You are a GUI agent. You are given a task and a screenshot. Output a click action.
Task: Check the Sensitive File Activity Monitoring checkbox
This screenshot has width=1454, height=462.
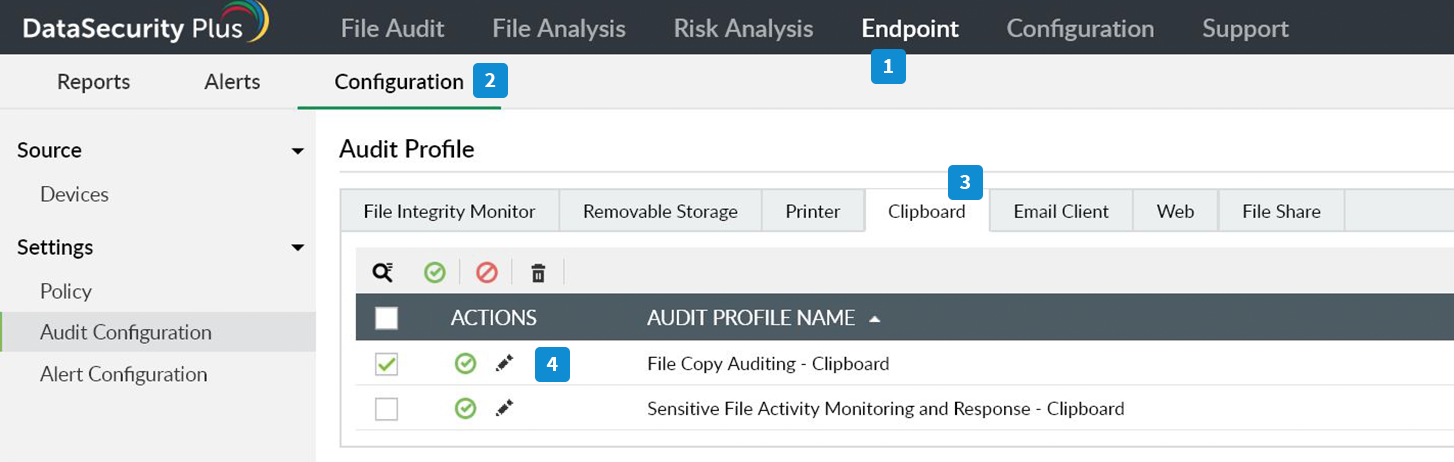pos(386,408)
